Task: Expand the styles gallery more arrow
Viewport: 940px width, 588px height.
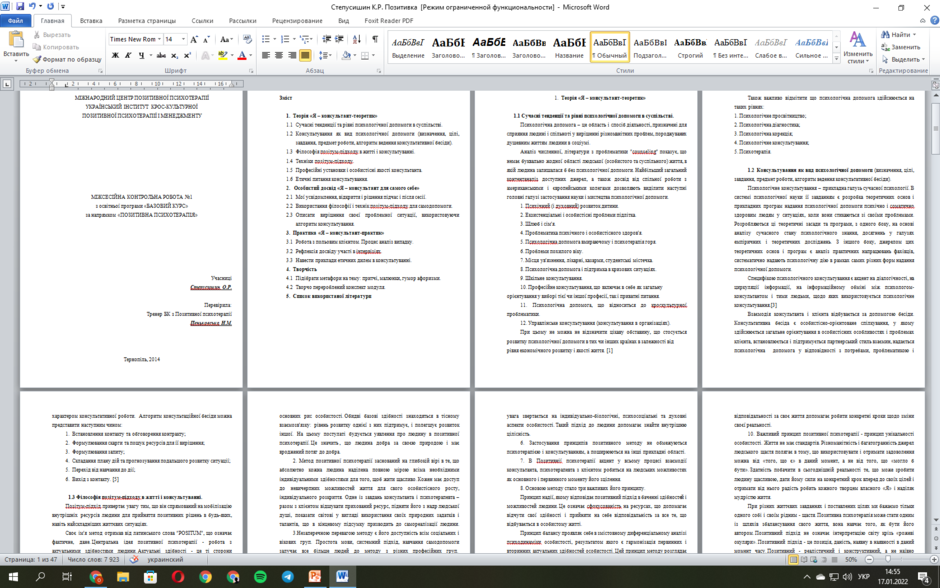Action: click(836, 58)
